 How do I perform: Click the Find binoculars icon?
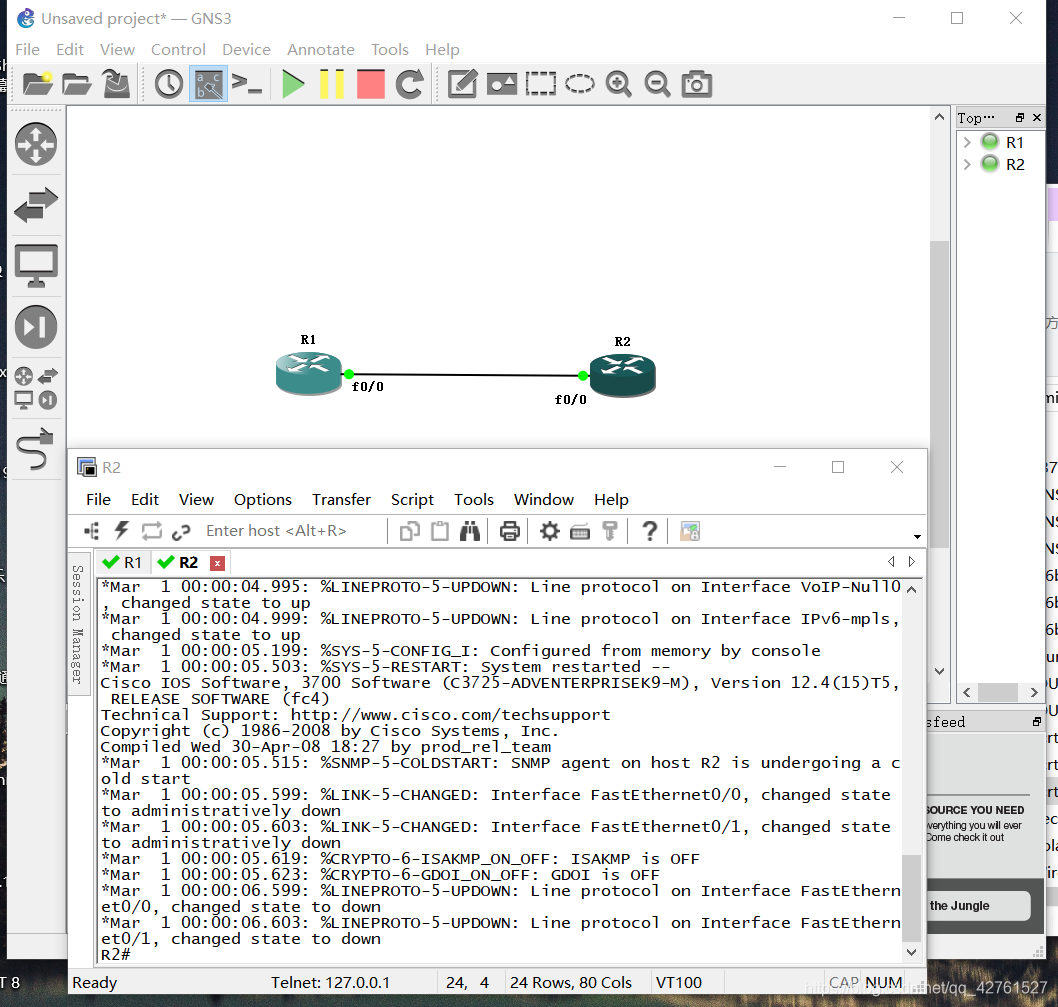tap(470, 531)
